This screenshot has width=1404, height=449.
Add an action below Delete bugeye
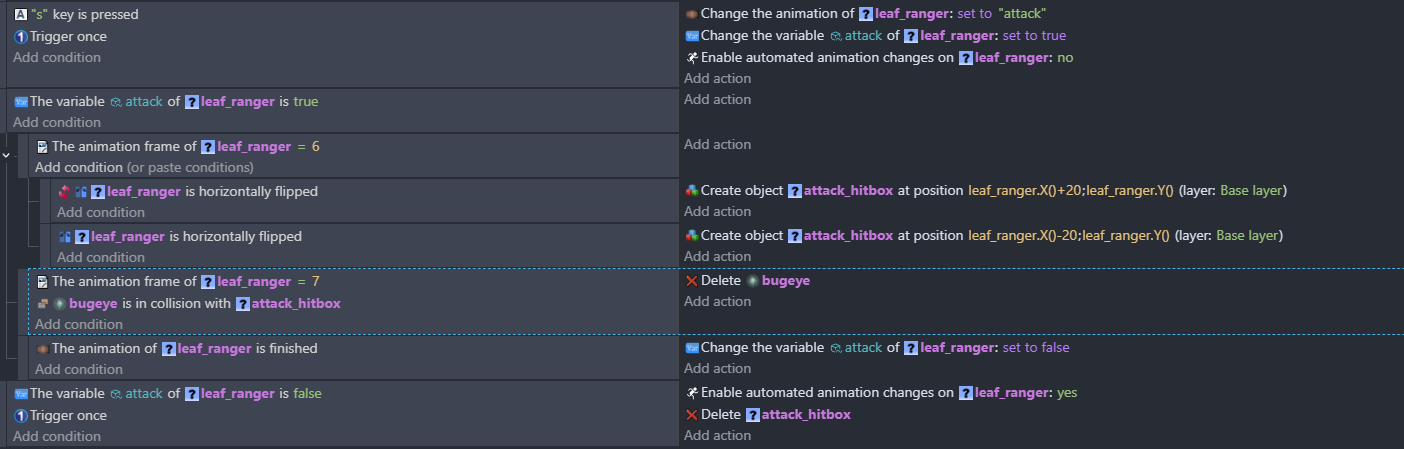(x=717, y=302)
